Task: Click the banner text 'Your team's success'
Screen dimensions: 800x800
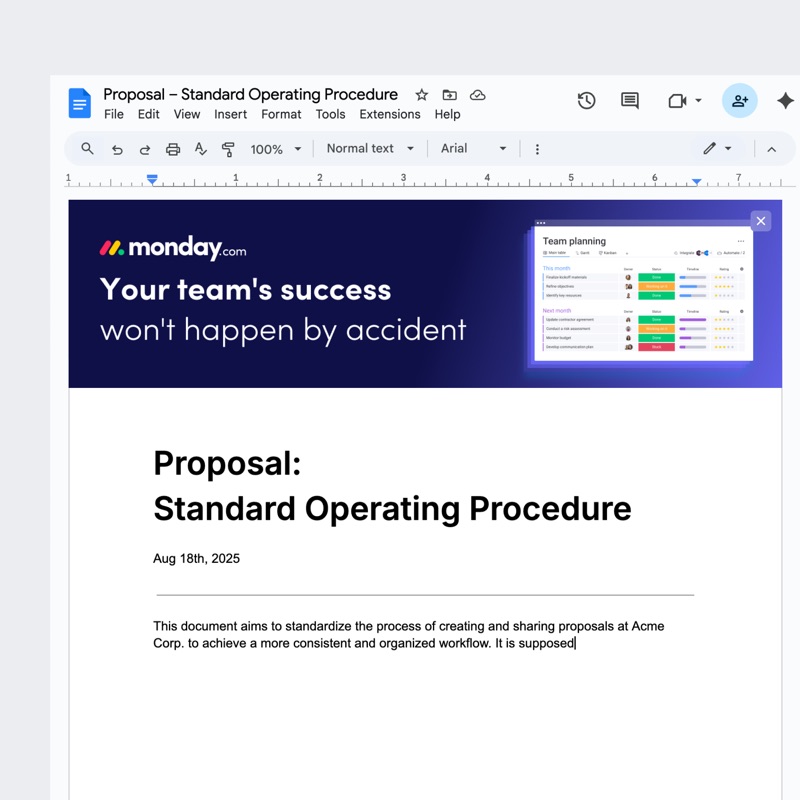Action: coord(245,289)
